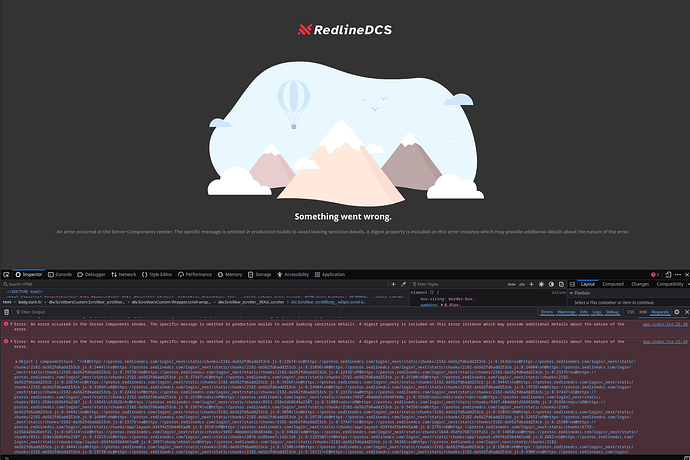Toggle the Info console filter
Viewport: 690px width, 460px height.
coord(584,312)
